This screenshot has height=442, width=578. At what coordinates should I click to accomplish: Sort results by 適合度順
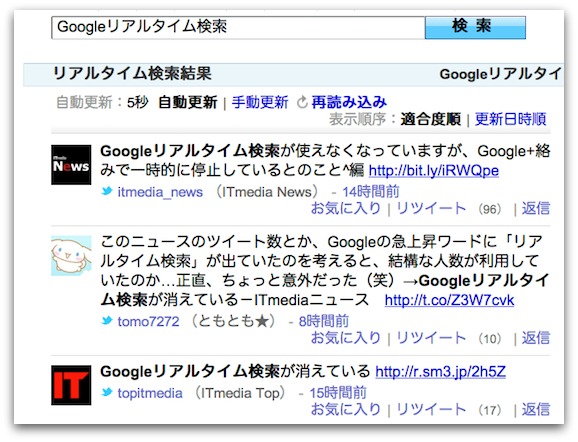(x=431, y=119)
